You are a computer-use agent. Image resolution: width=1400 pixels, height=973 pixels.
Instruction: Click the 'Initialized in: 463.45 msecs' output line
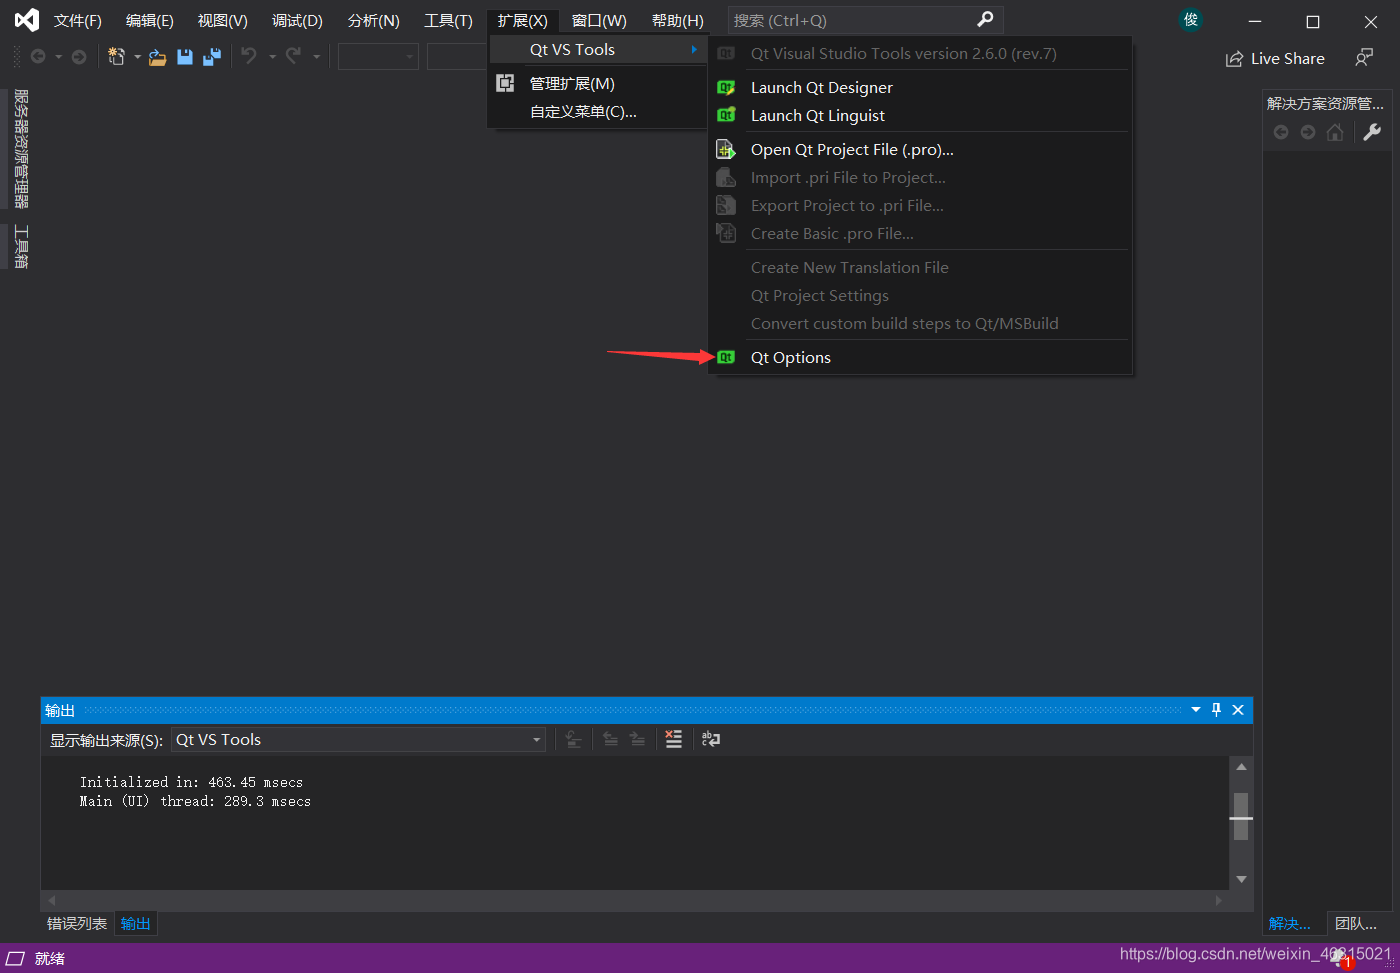(191, 782)
